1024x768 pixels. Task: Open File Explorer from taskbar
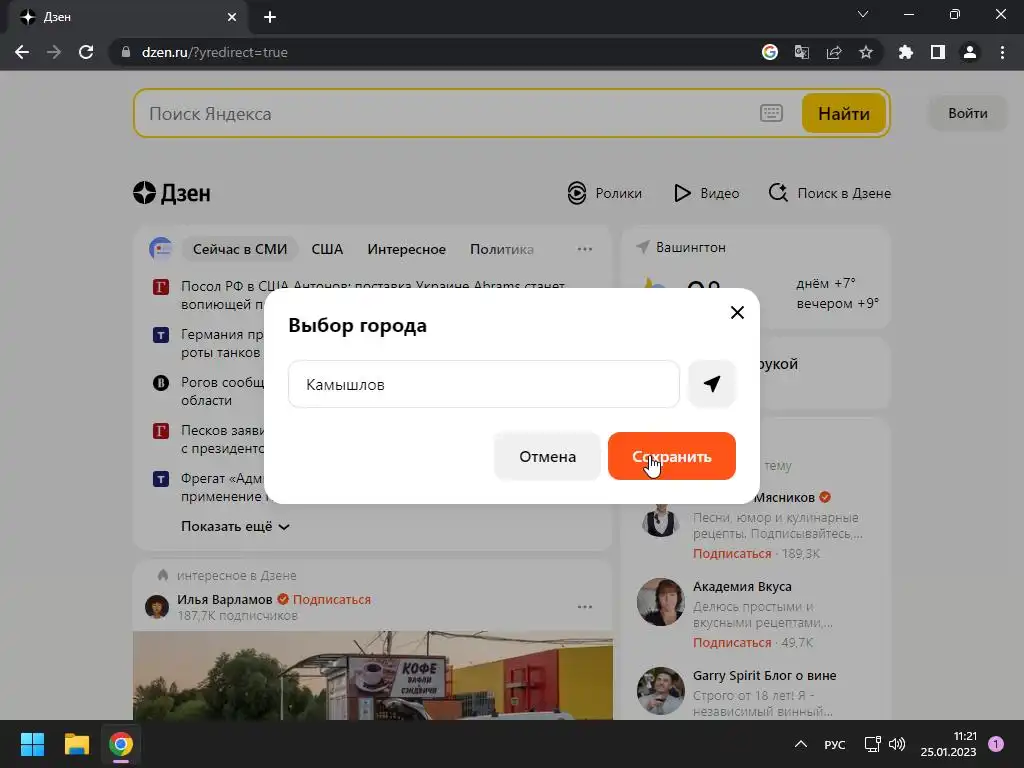tap(76, 744)
